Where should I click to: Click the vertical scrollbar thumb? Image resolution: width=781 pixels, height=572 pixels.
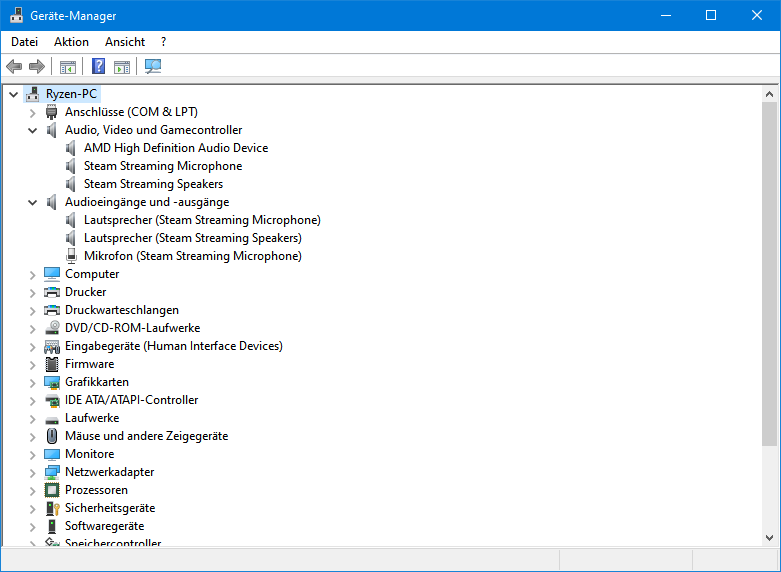pyautogui.click(x=769, y=274)
